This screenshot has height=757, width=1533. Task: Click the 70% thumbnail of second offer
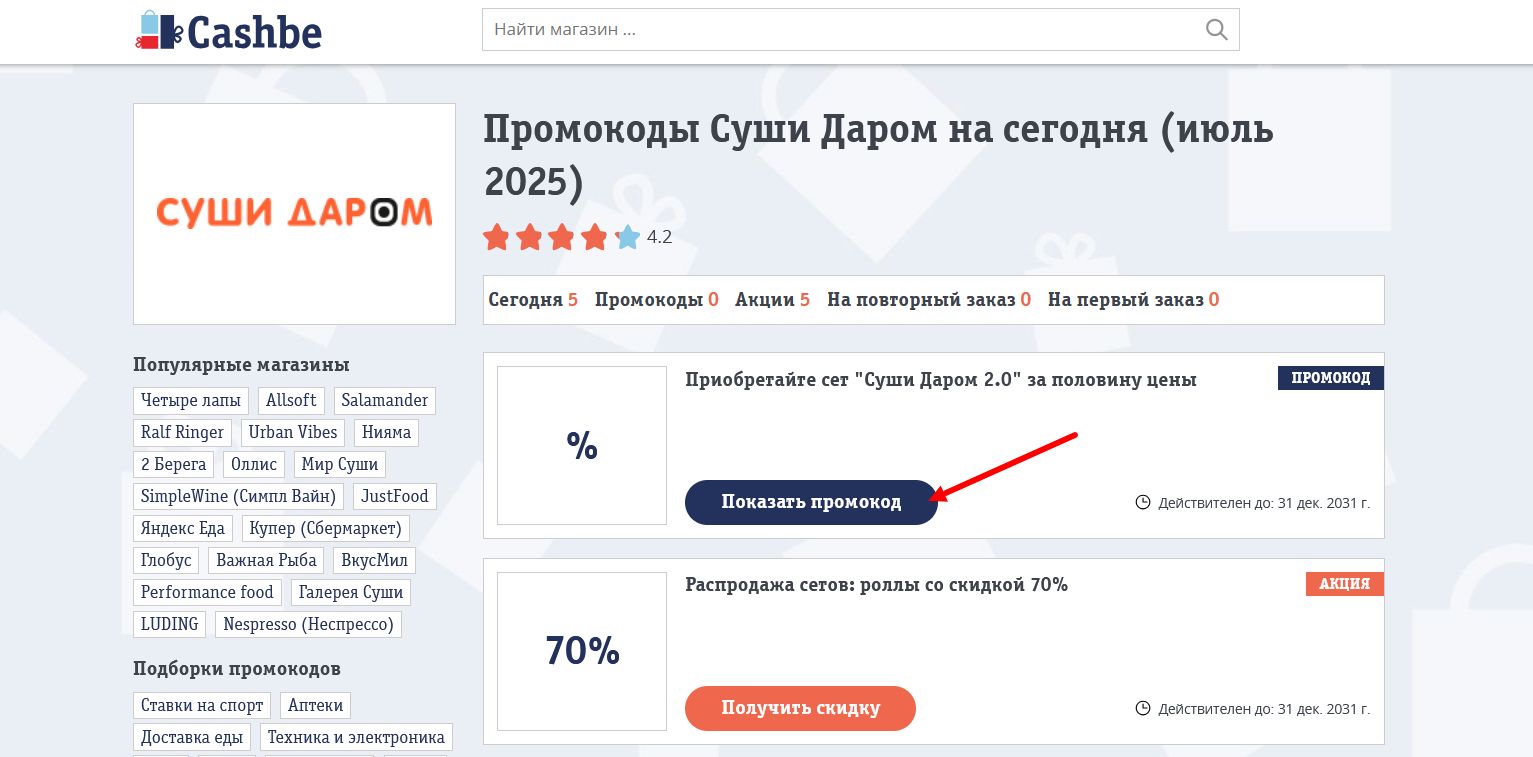[582, 651]
